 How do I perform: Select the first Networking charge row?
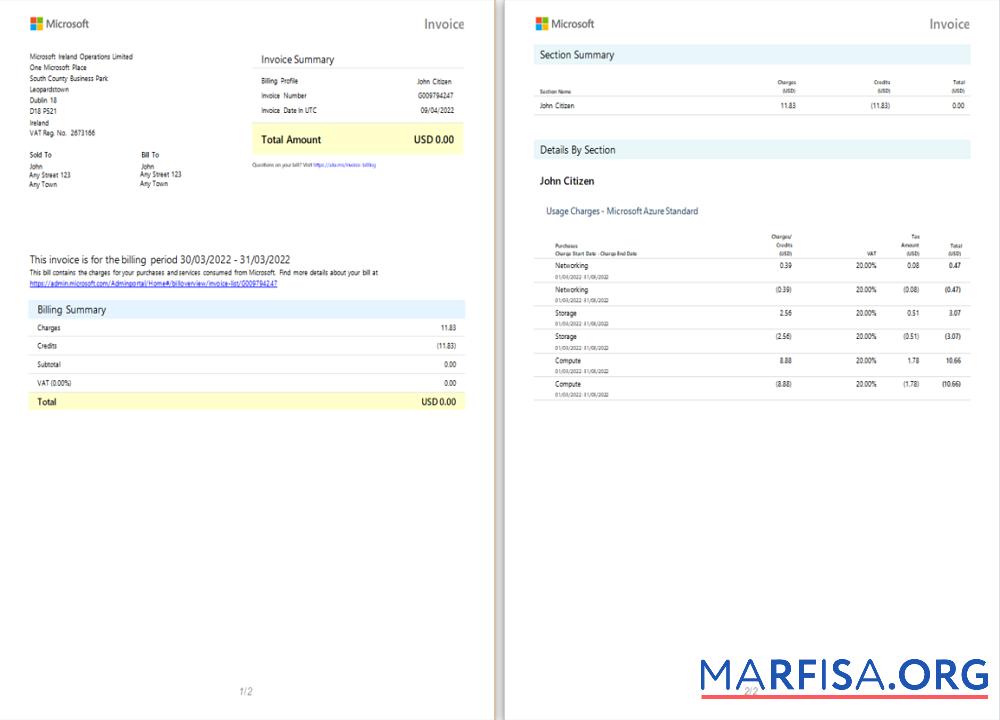750,268
